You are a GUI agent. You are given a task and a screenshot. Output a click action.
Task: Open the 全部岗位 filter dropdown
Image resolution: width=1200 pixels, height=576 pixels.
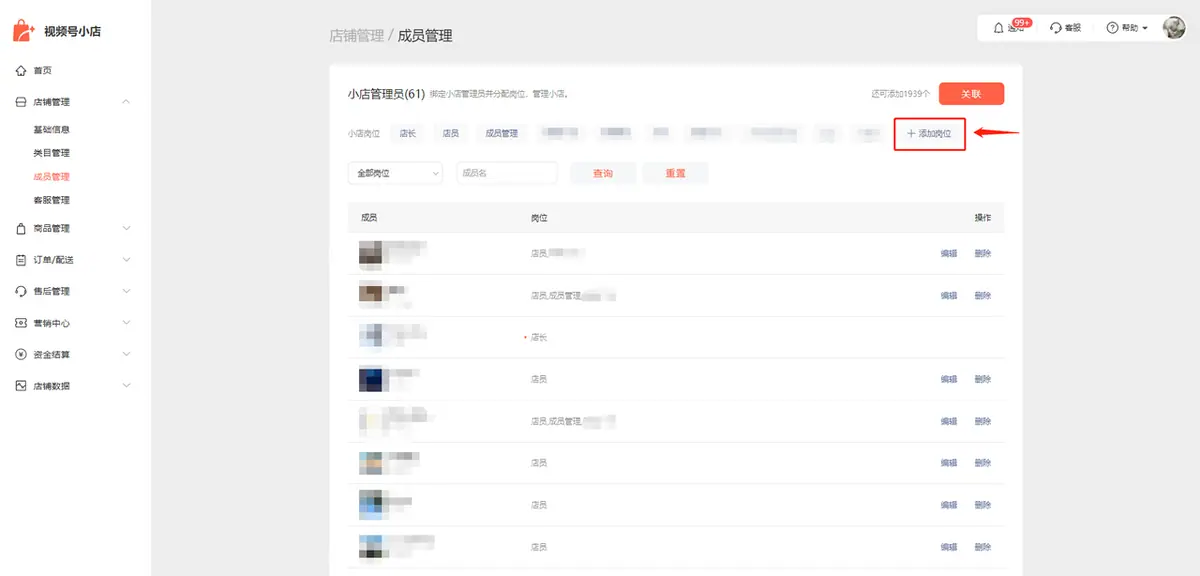pyautogui.click(x=395, y=173)
